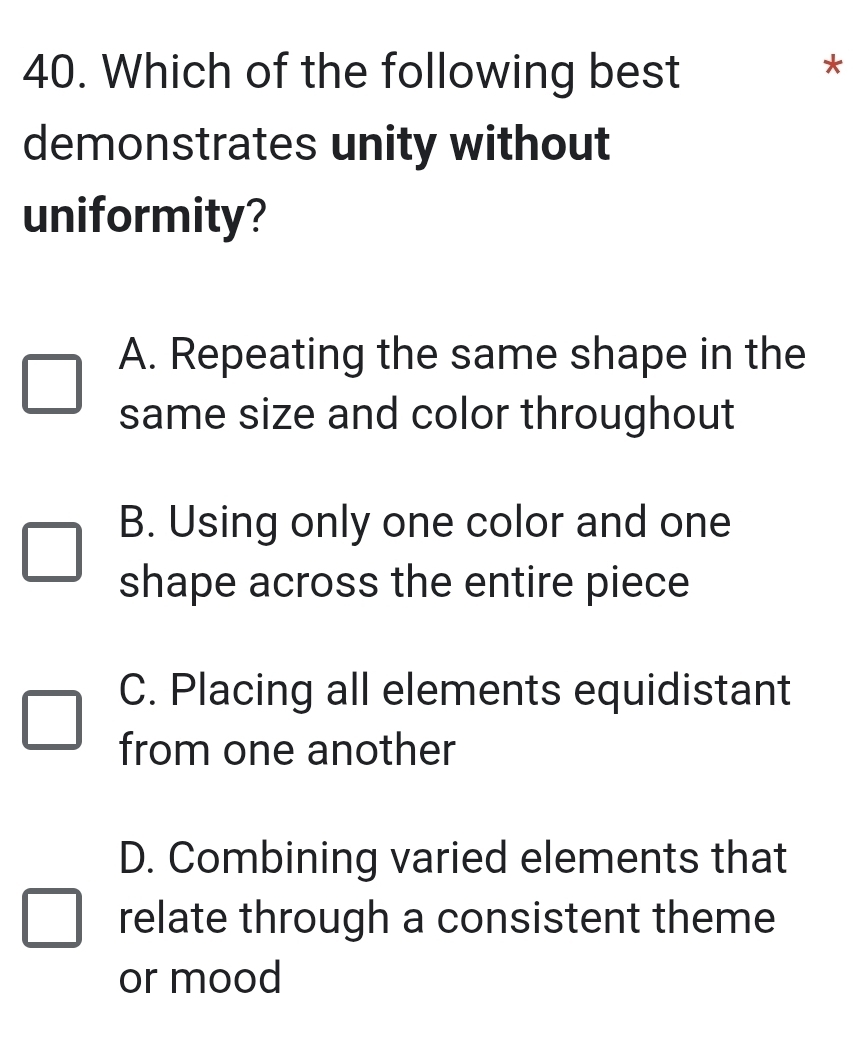Screen dimensions: 856x1040
Task: Click the red required asterisk
Action: tap(832, 67)
